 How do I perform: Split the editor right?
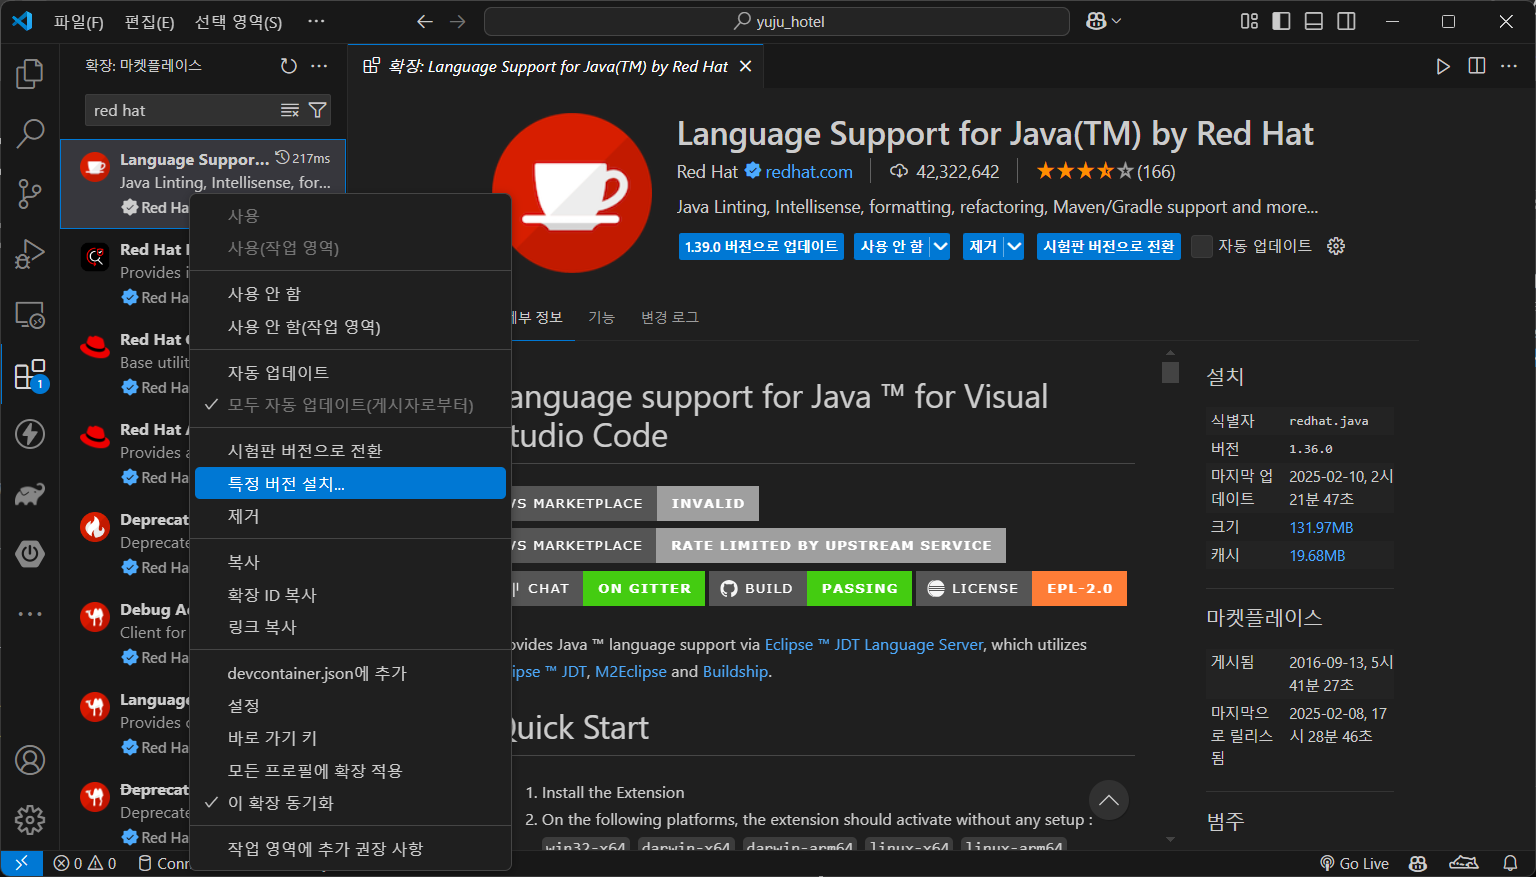coord(1476,66)
